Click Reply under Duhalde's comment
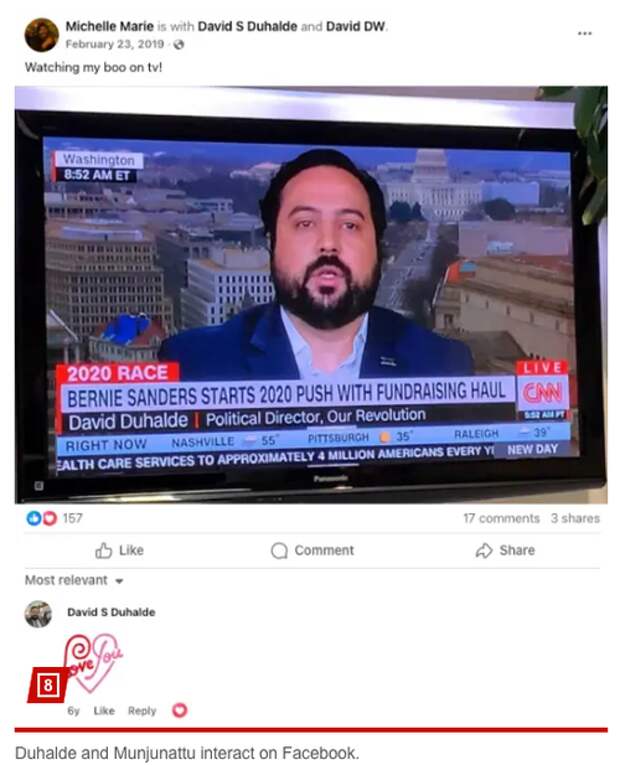This screenshot has width=620, height=765. pyautogui.click(x=142, y=710)
